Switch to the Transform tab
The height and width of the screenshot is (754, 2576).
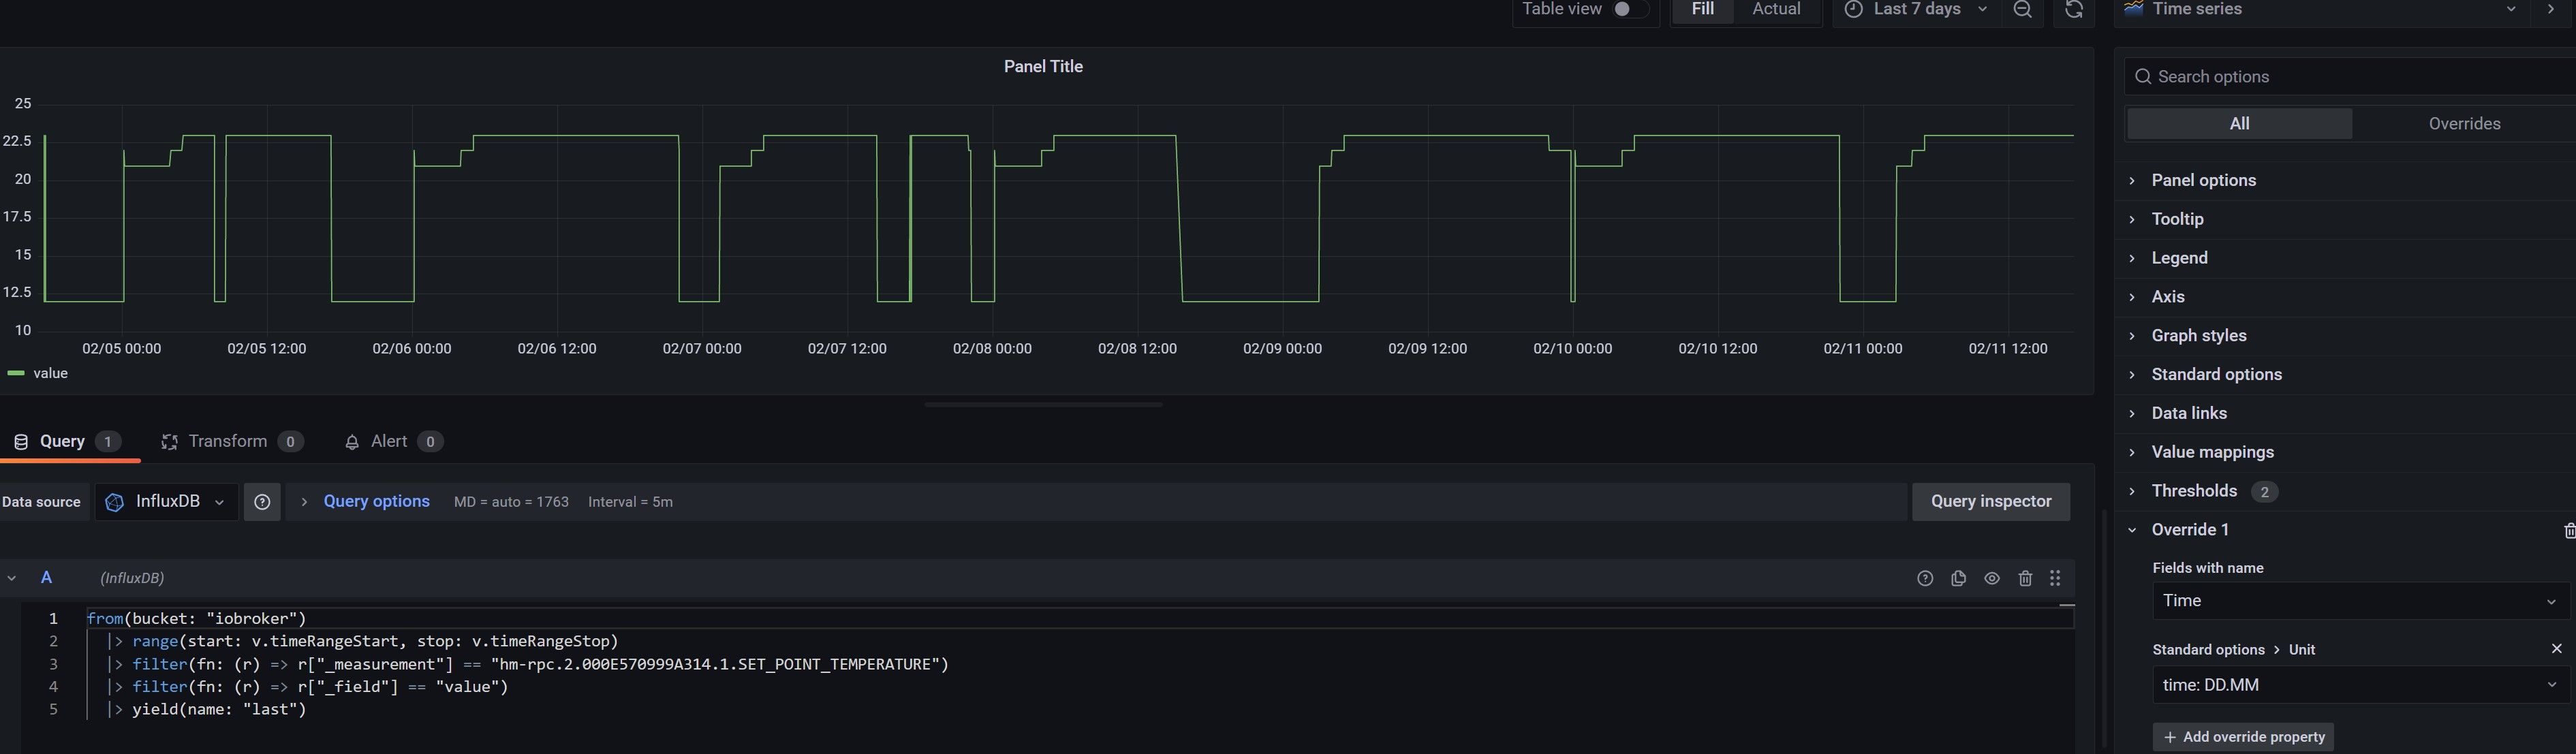[x=228, y=442]
